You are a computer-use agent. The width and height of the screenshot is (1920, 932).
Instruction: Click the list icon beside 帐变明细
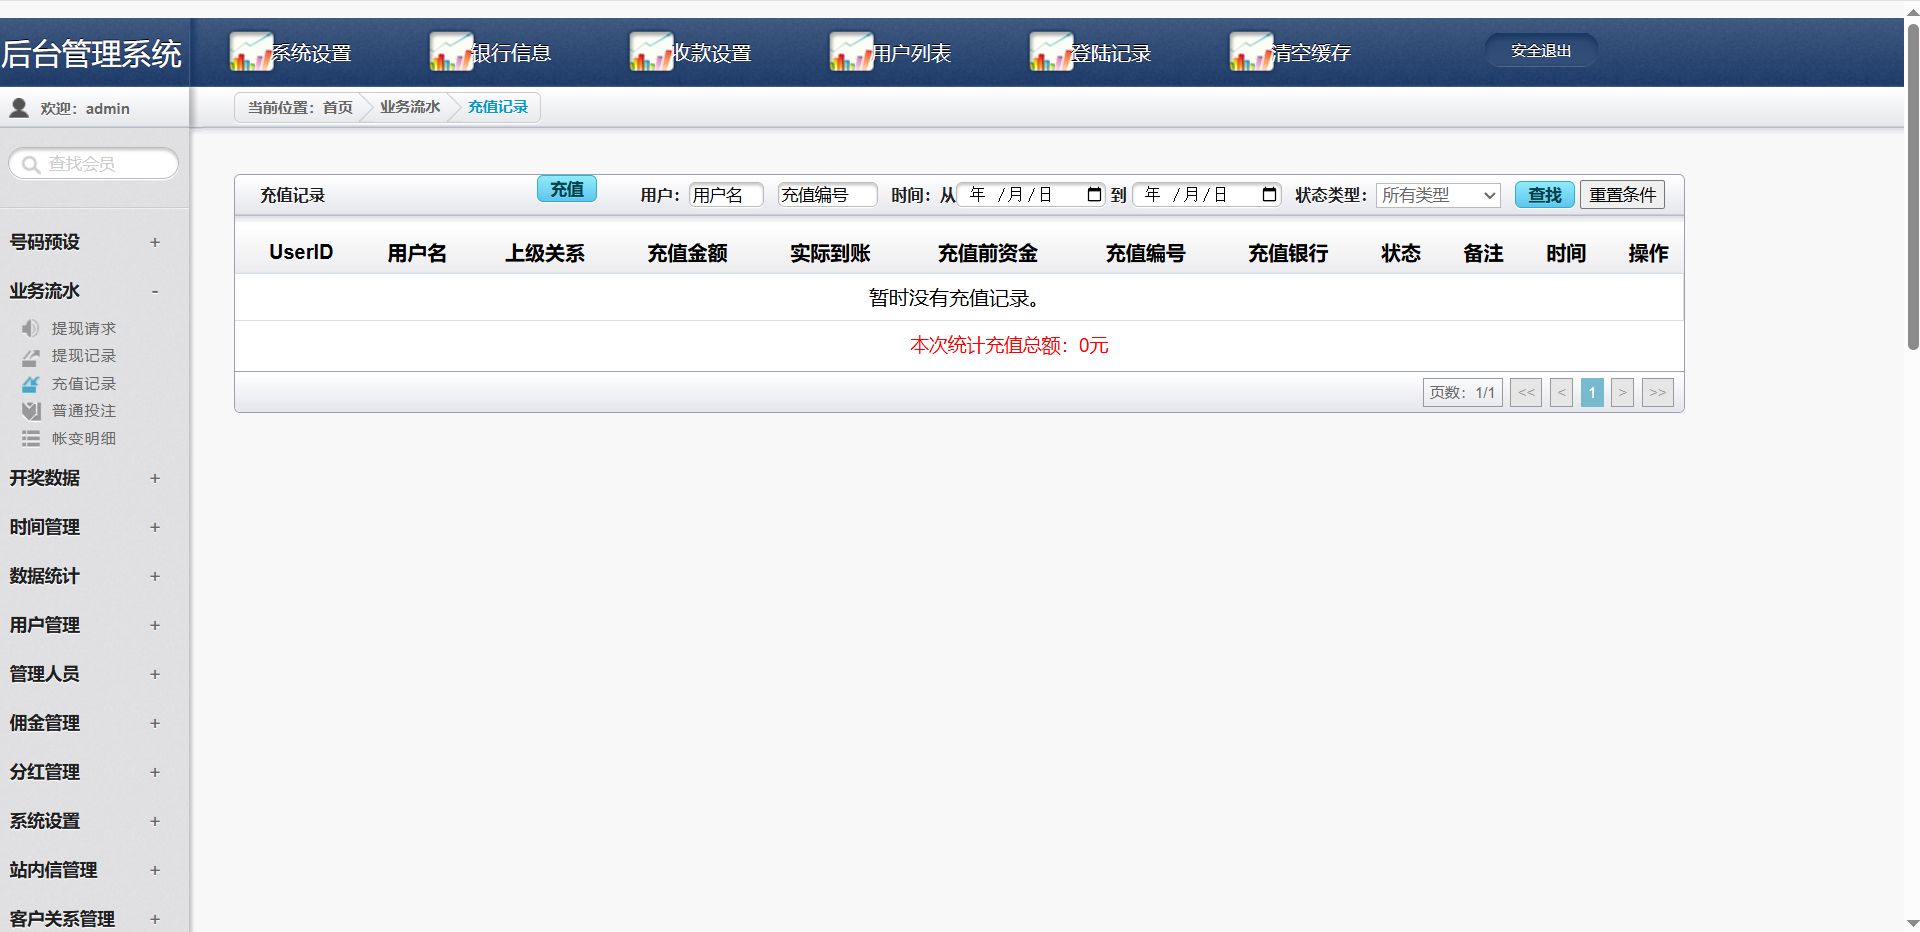coord(31,439)
